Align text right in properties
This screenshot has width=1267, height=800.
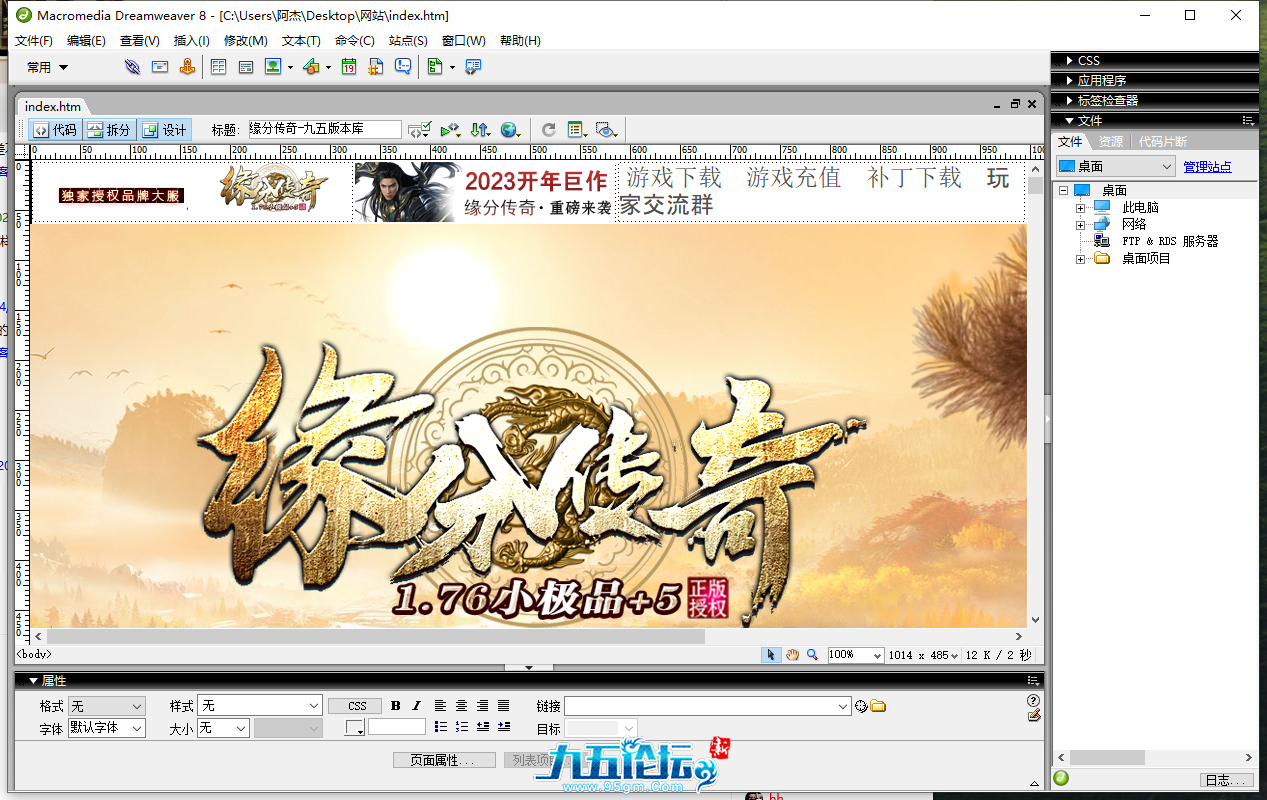point(482,706)
